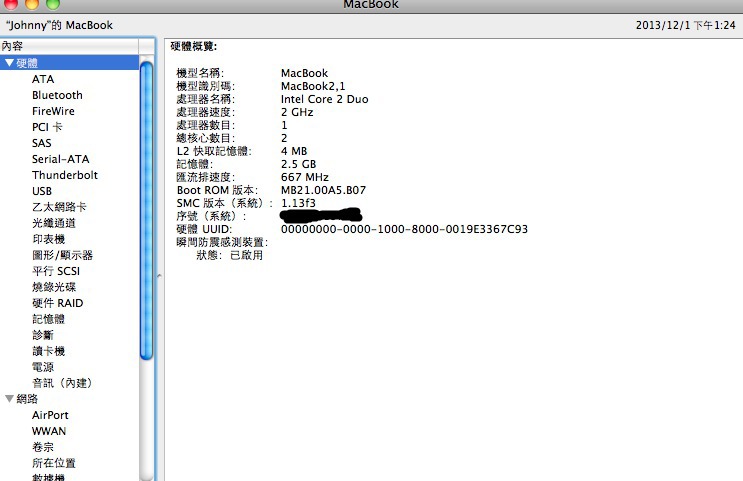Select 圖形/顯示器 in sidebar
This screenshot has height=481, width=743.
(63, 255)
